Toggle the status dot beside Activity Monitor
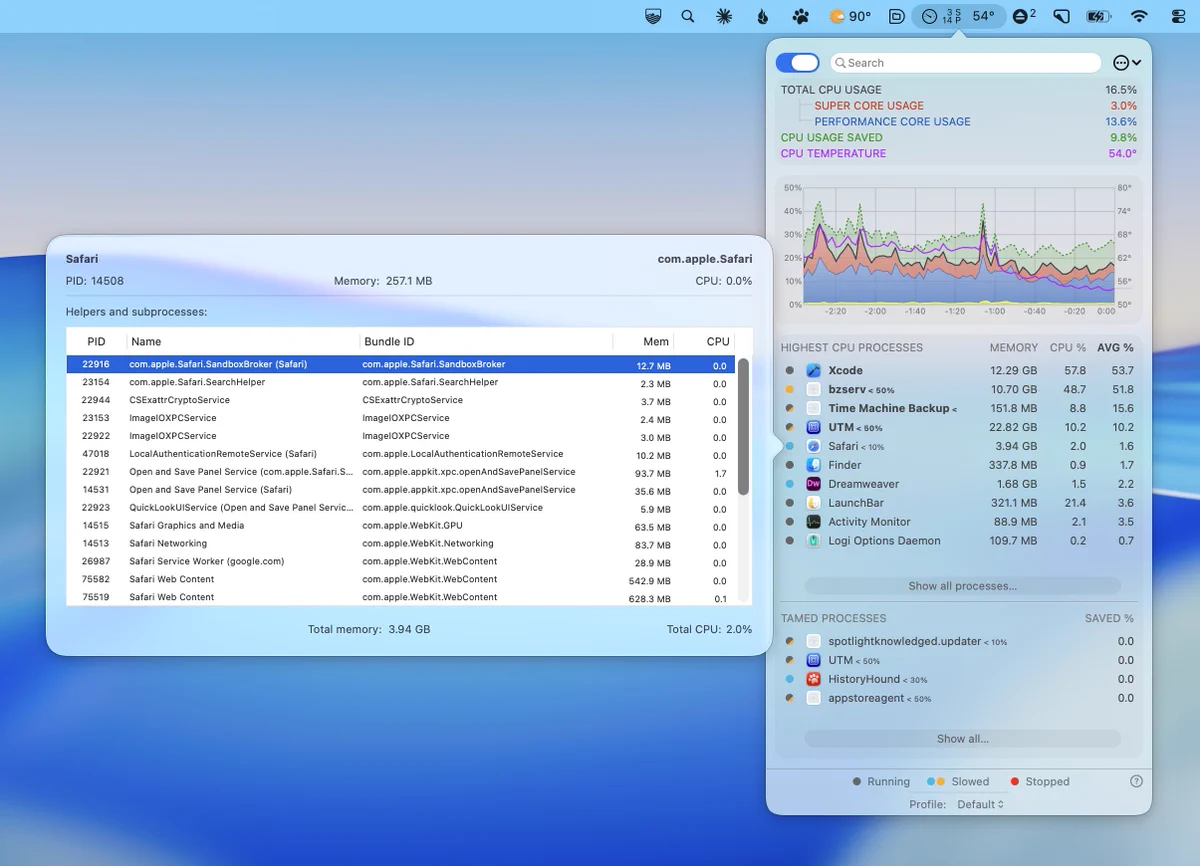 (x=790, y=522)
